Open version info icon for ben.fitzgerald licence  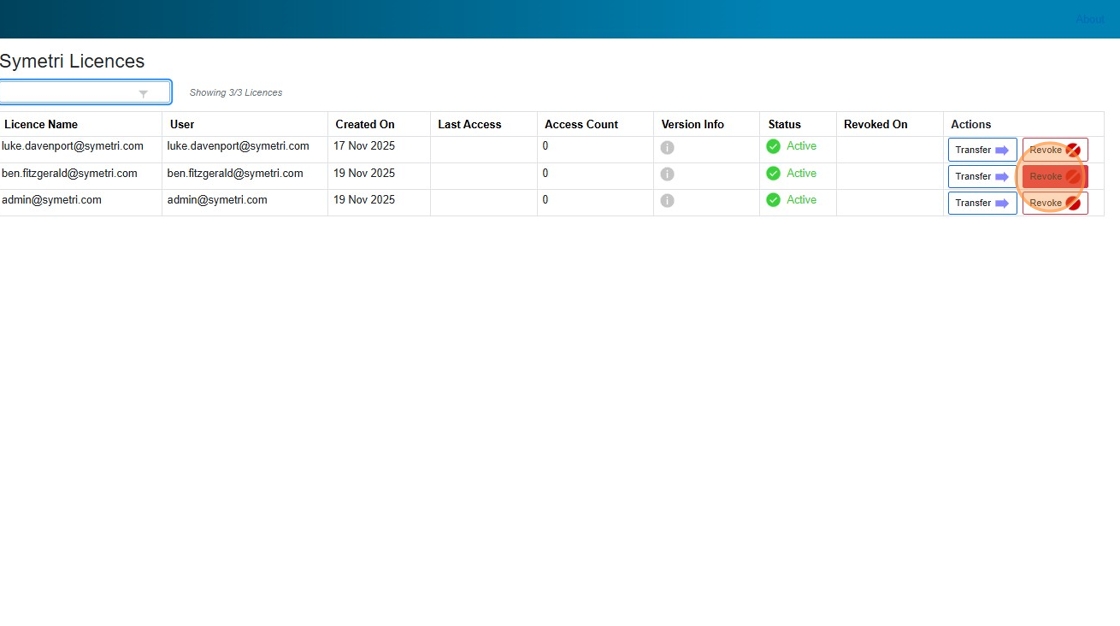coord(667,174)
